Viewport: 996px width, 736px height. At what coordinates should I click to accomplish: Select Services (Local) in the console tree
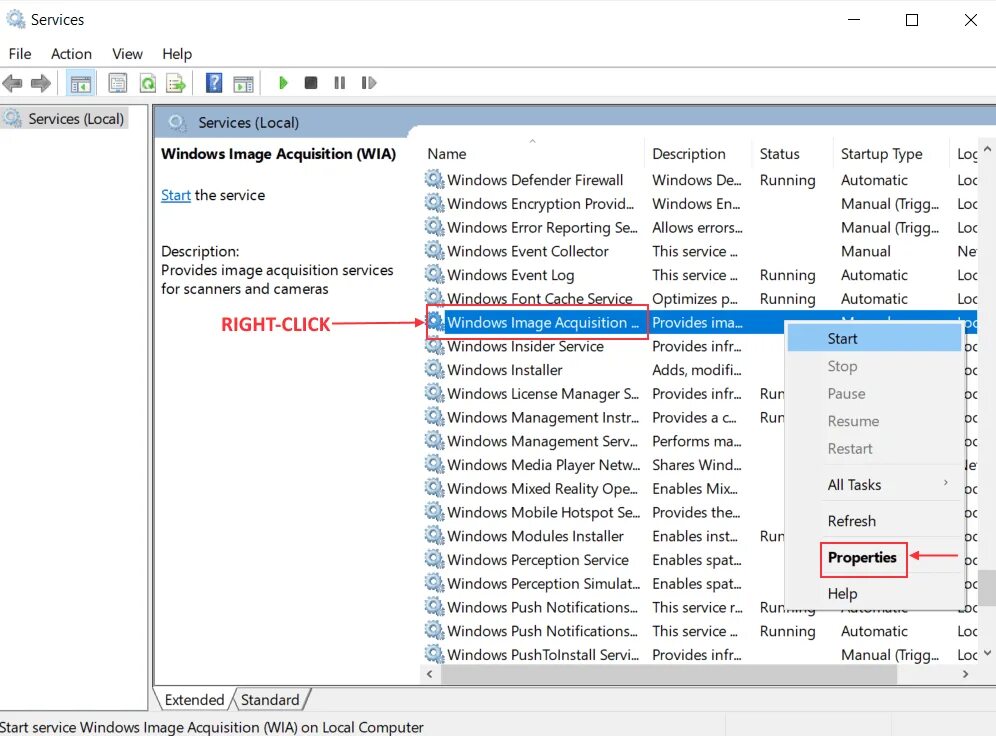[x=76, y=119]
